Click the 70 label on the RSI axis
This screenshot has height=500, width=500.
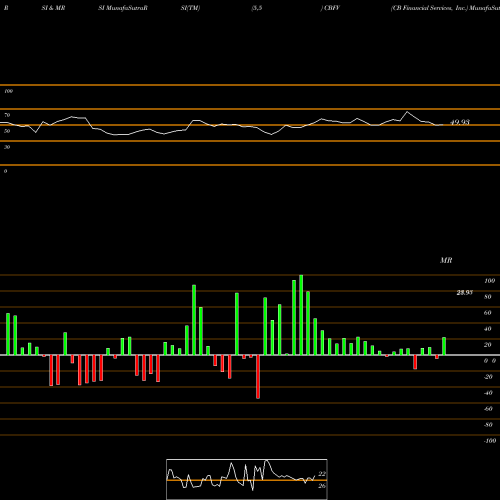pos(7,115)
